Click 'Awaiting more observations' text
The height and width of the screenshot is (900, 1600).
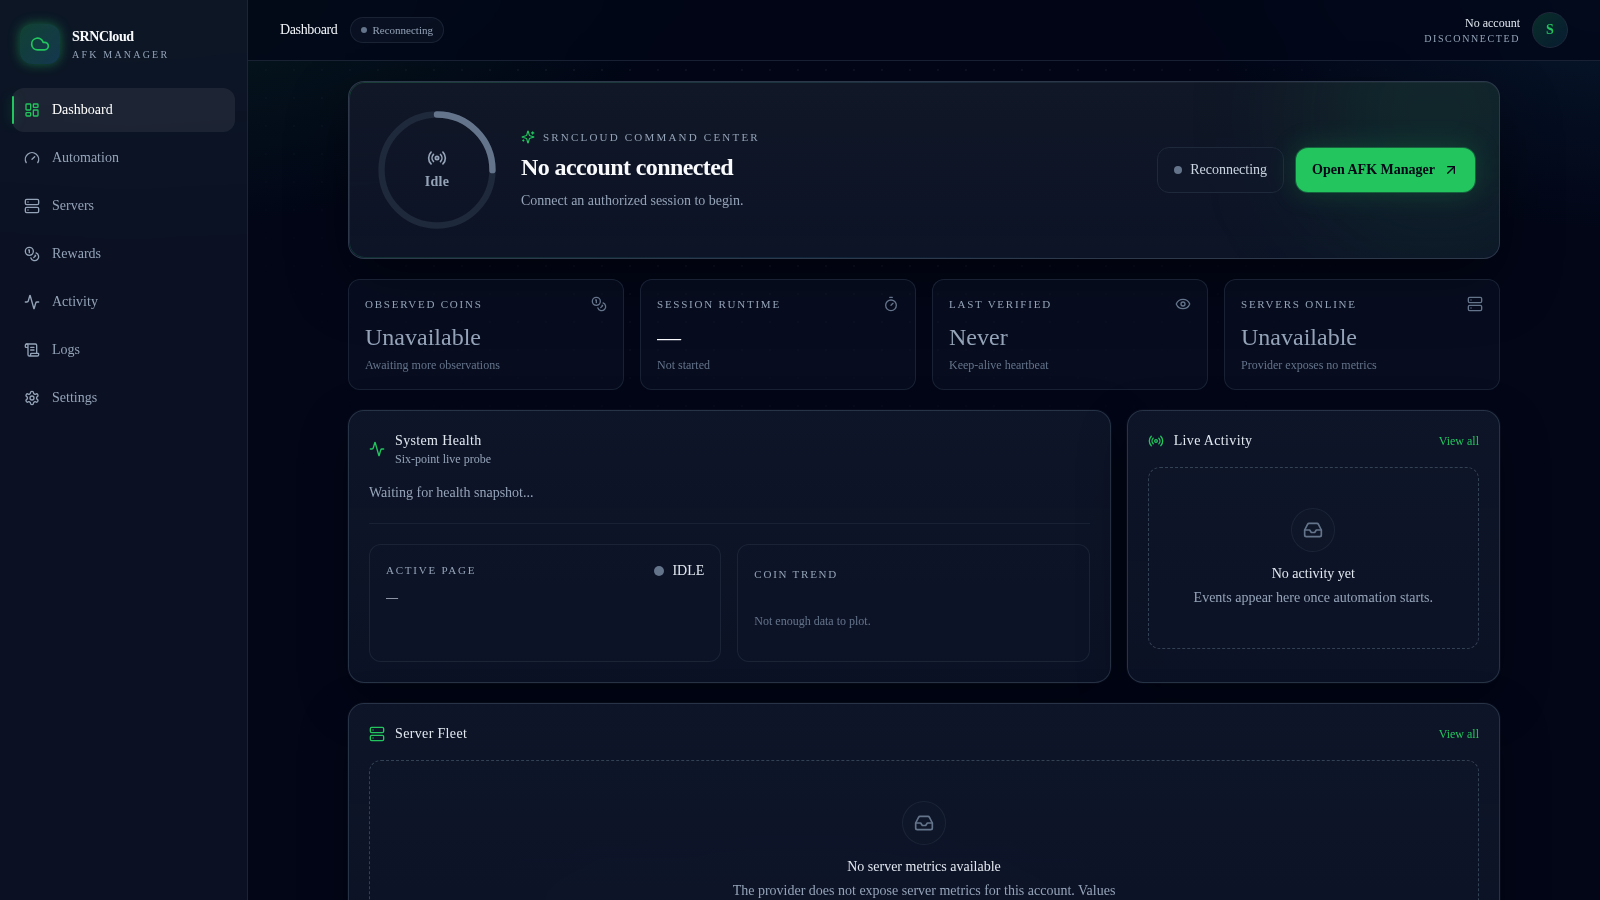(432, 366)
